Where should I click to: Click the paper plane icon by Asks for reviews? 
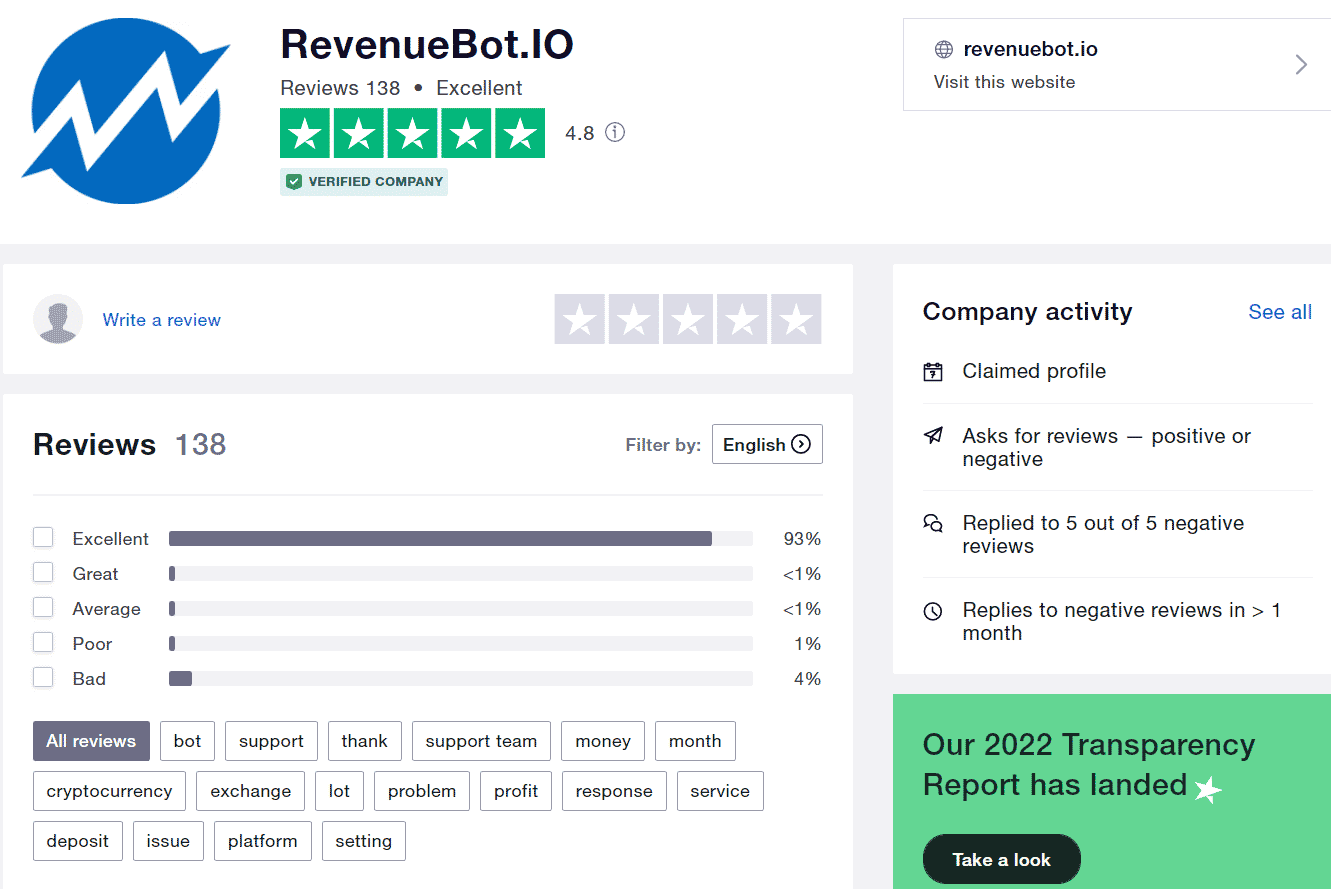(933, 436)
